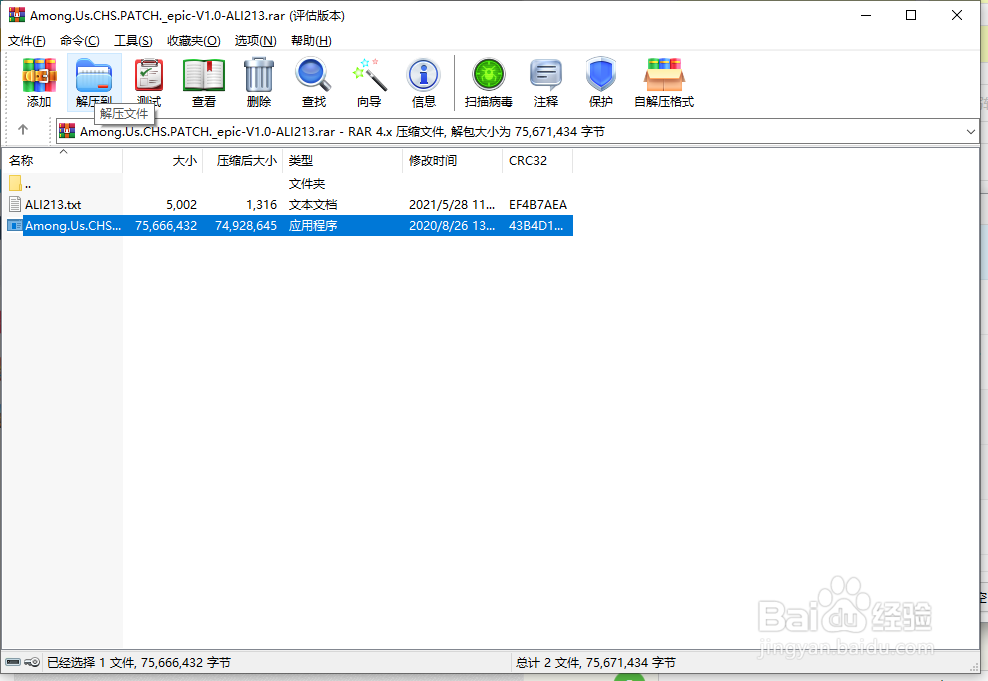Click the key icon in status bar
This screenshot has width=988, height=681.
pos(33,661)
